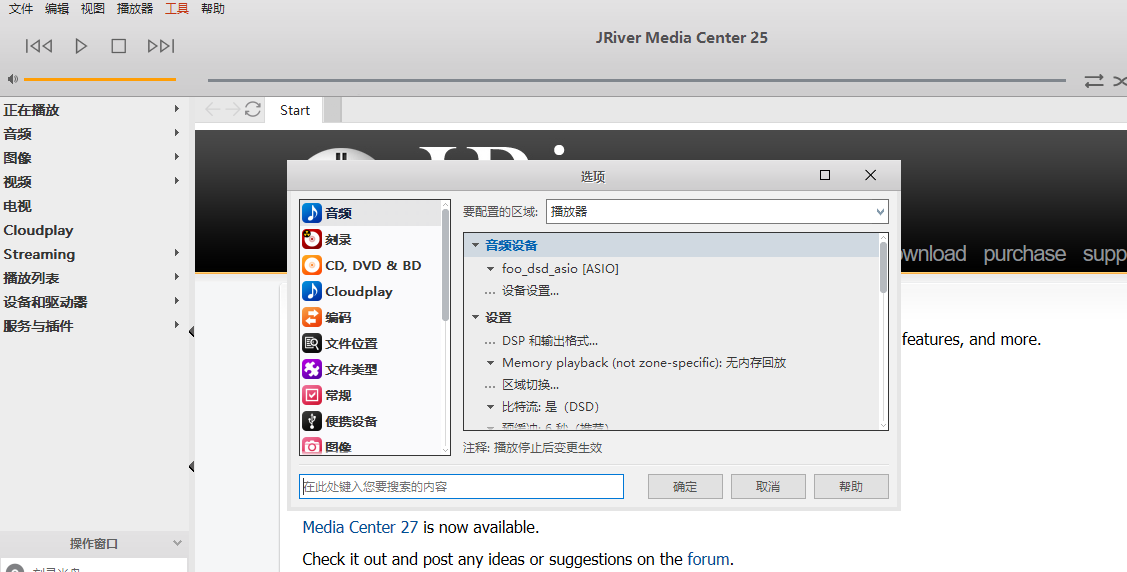Image resolution: width=1127 pixels, height=572 pixels.
Task: Mute using the speaker volume icon
Action: click(13, 79)
